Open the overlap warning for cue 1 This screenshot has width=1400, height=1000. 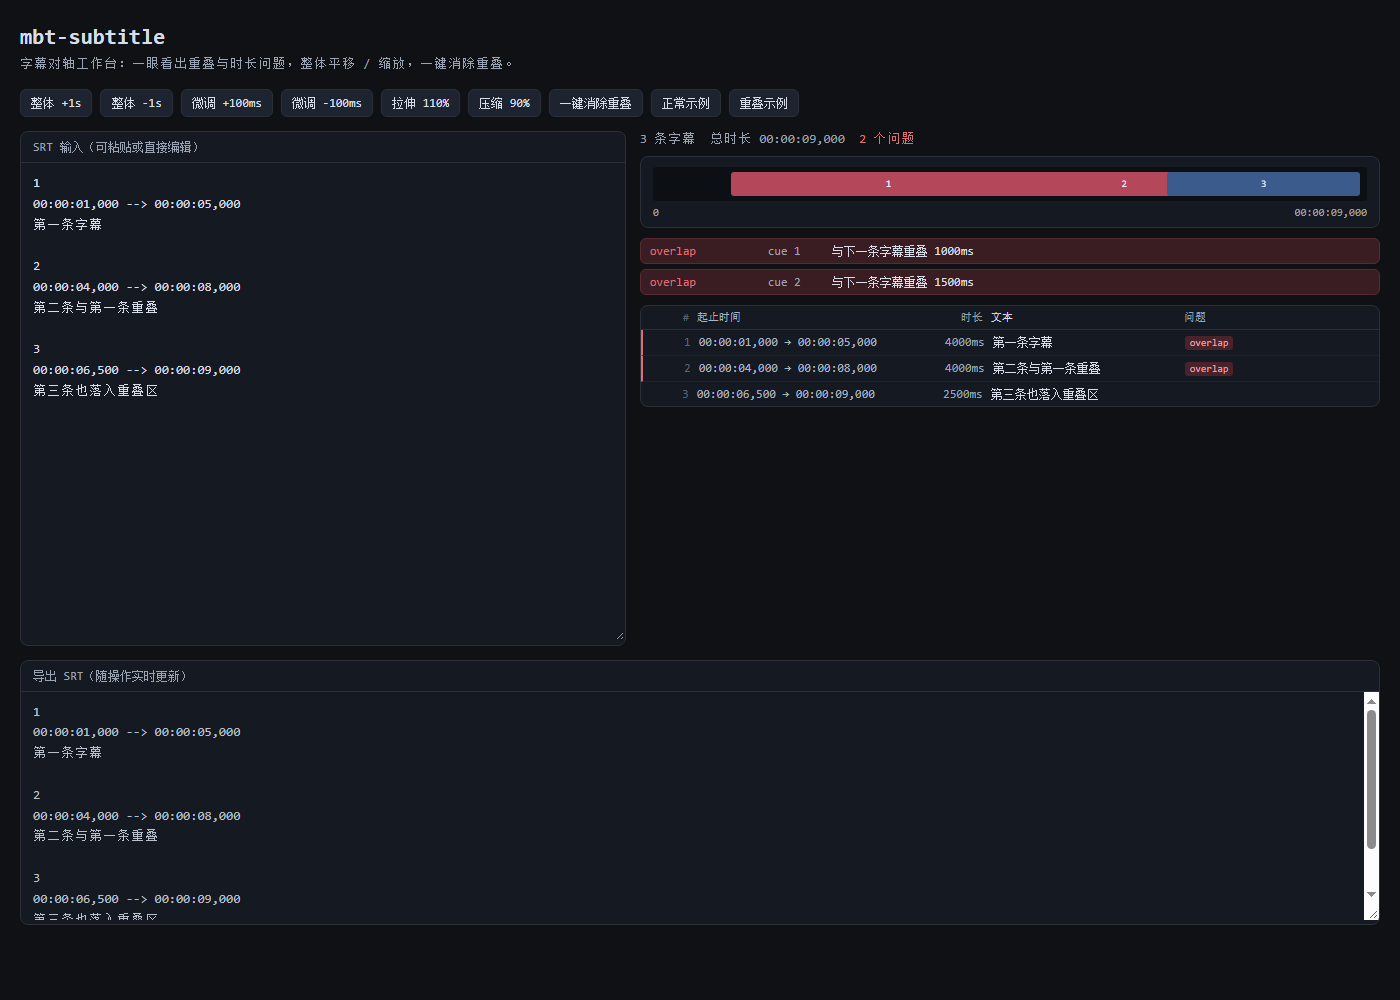pos(1010,251)
